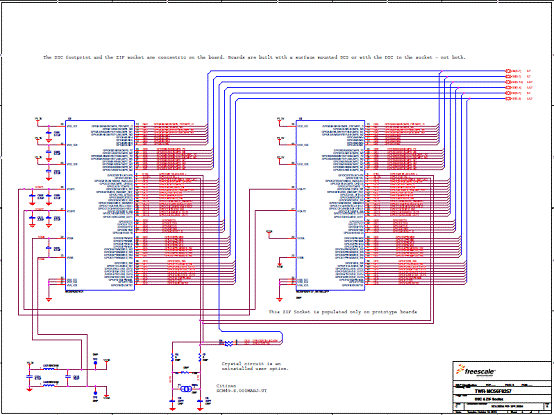Select the right vertical resistor above the crystal
The image size is (554, 415).
coord(200,357)
